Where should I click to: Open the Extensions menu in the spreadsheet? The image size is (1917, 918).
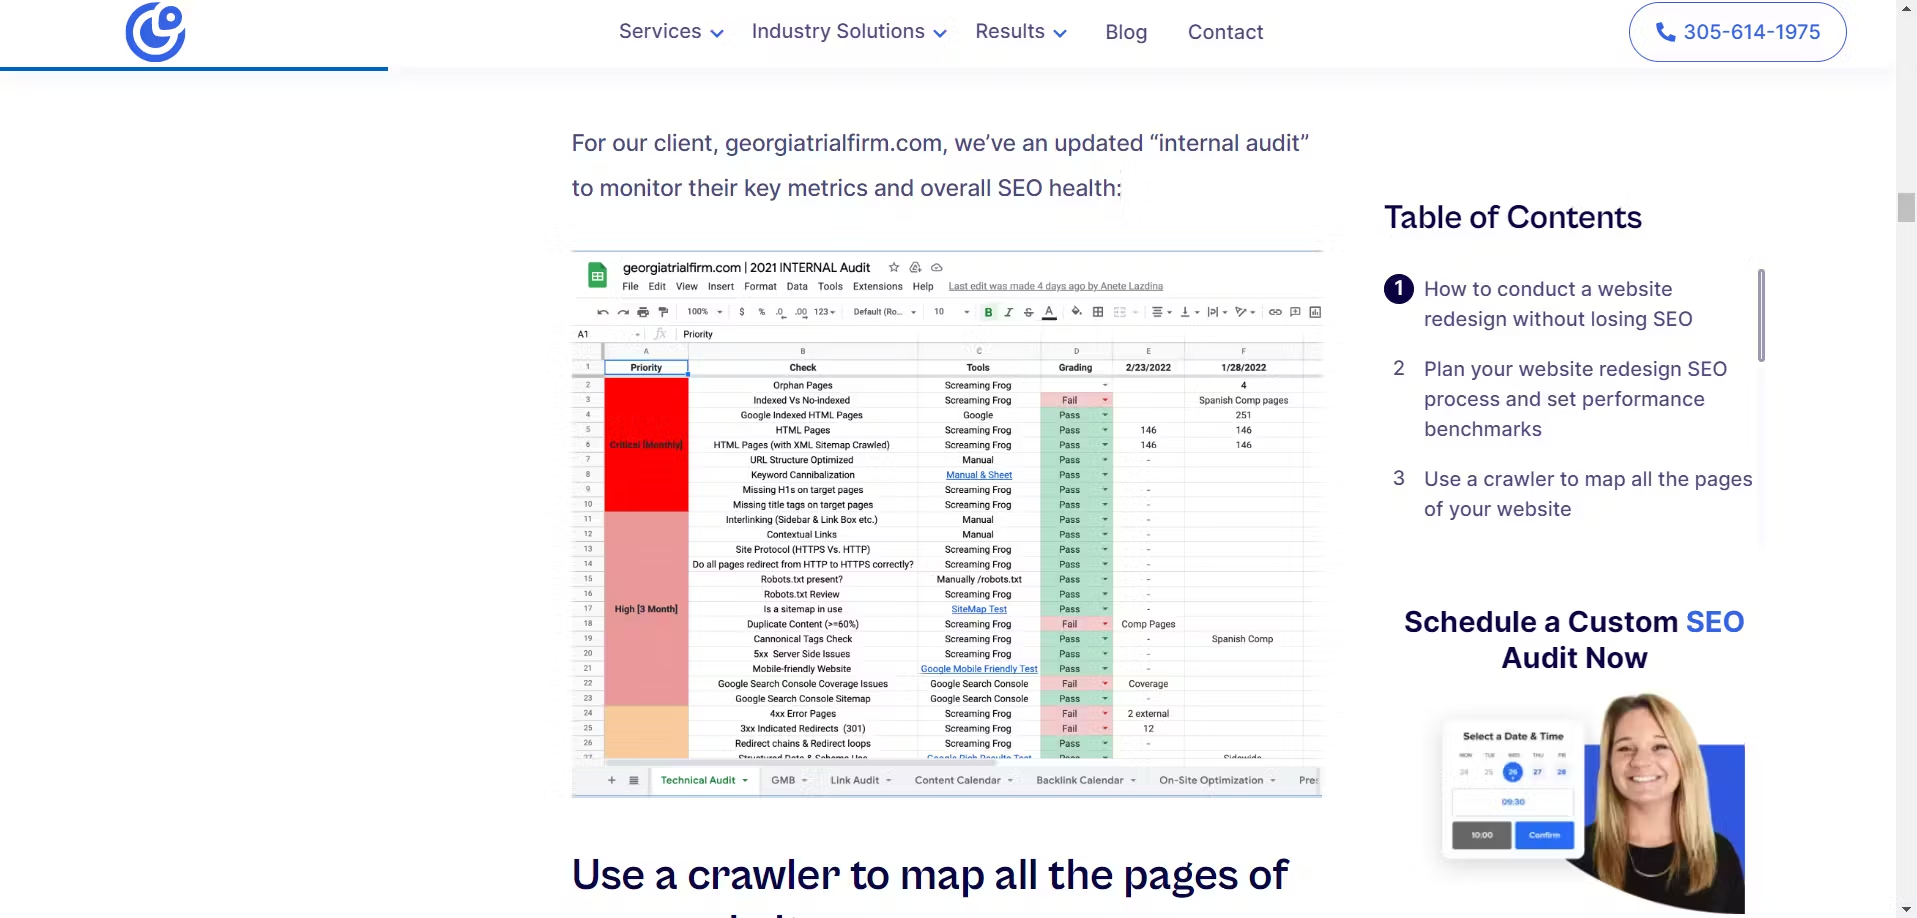(x=877, y=287)
